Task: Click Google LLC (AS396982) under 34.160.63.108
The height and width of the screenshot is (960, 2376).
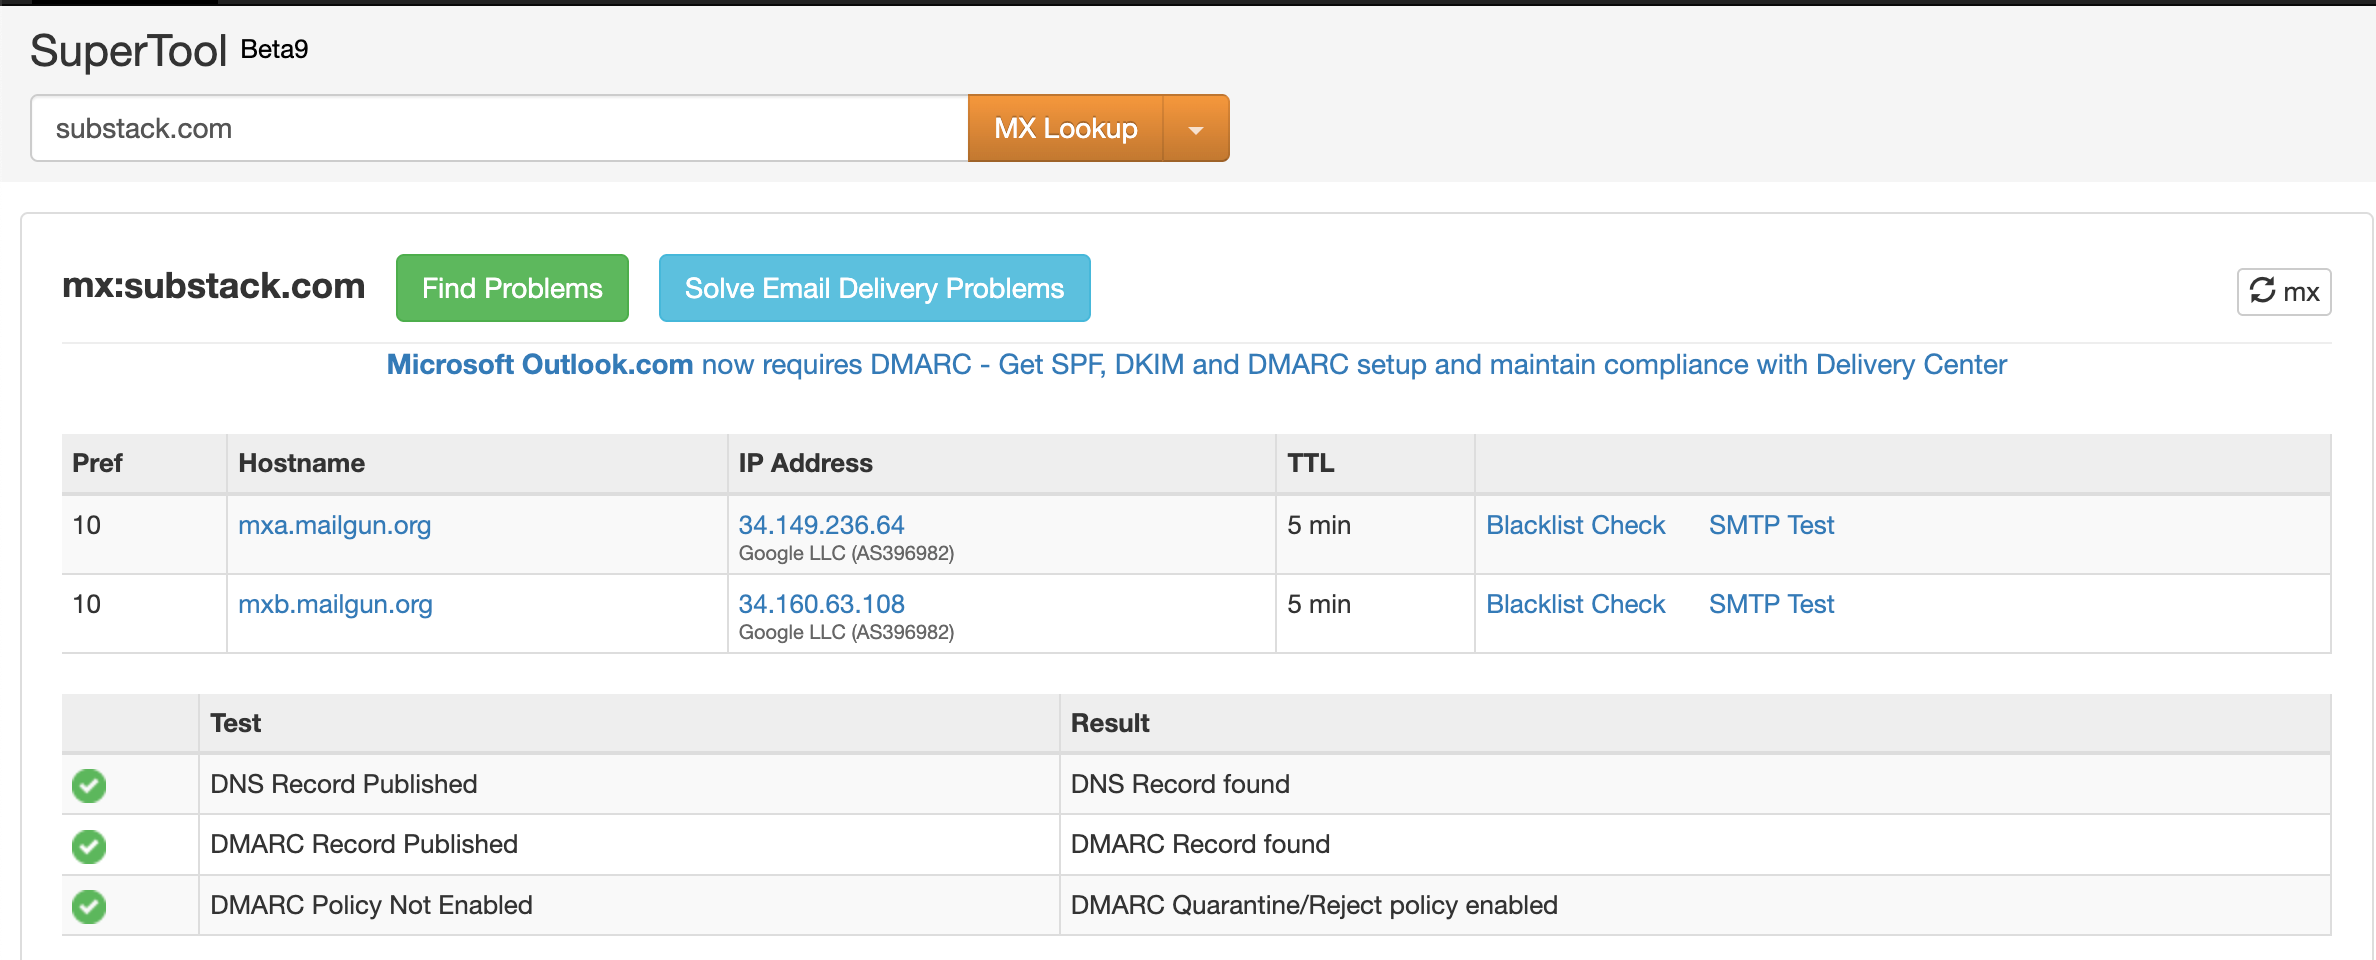Action: click(x=846, y=632)
